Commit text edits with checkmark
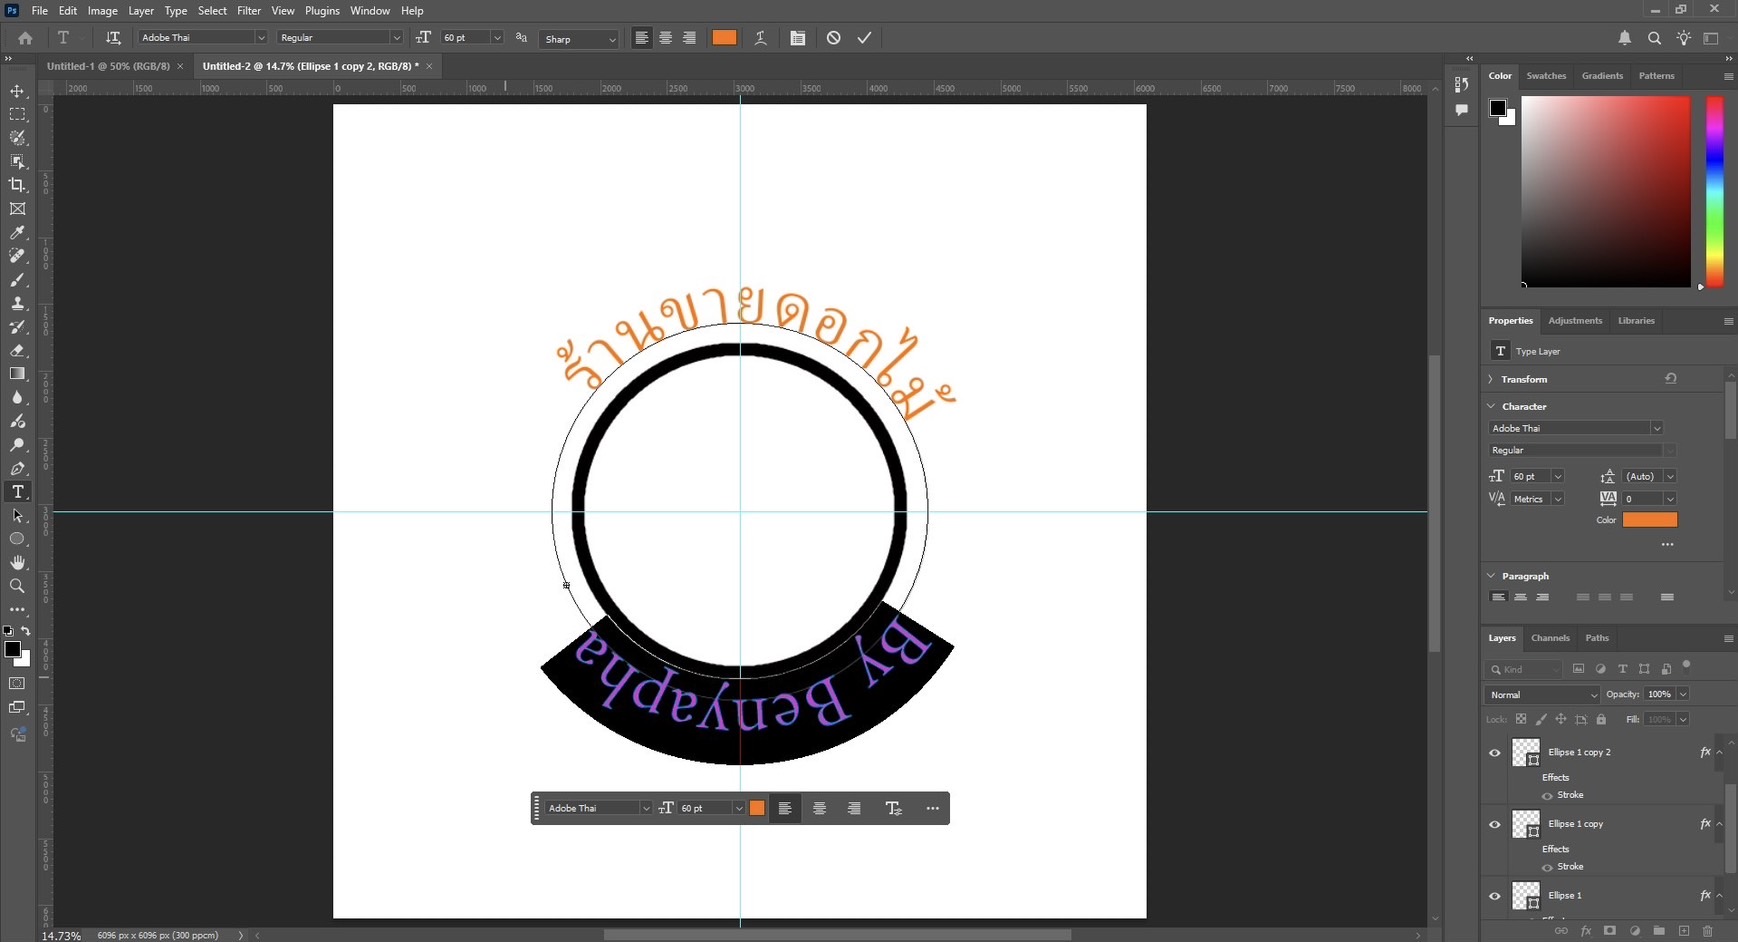The image size is (1738, 942). pos(864,38)
